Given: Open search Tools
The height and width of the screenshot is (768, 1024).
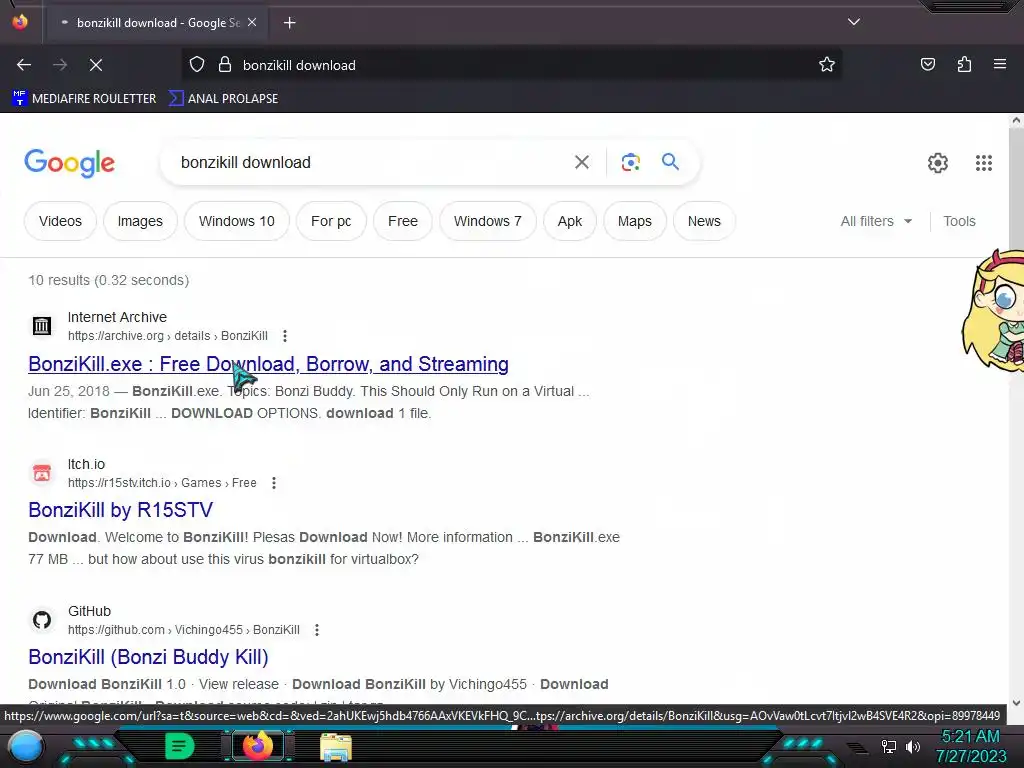Looking at the screenshot, I should 959,221.
